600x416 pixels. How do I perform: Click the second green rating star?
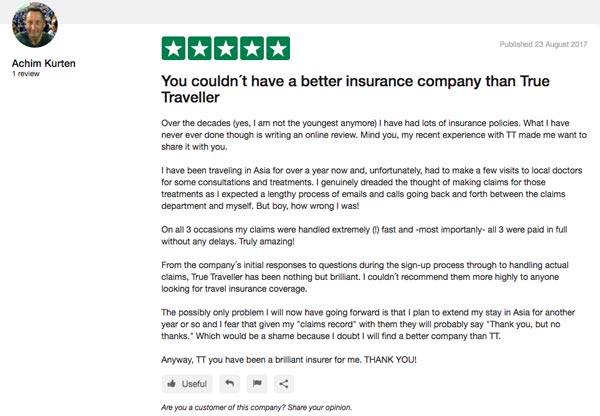(x=199, y=47)
